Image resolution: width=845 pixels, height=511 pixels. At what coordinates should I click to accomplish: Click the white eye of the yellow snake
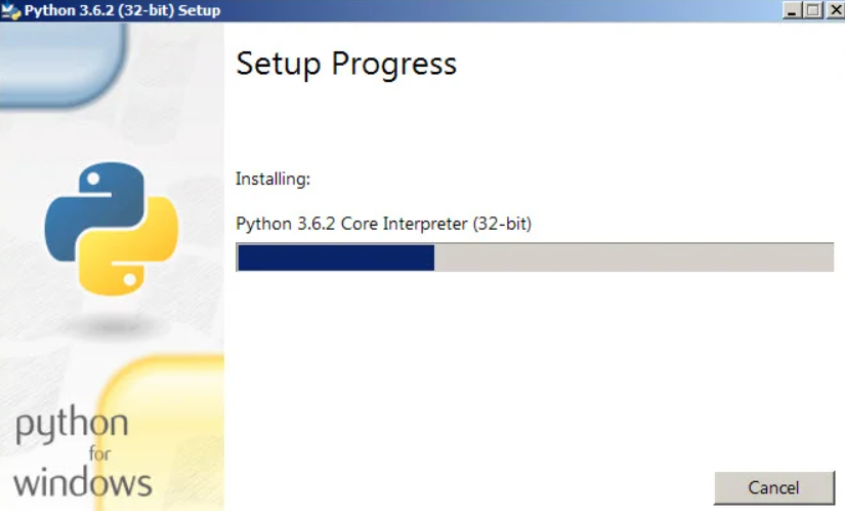[x=130, y=280]
